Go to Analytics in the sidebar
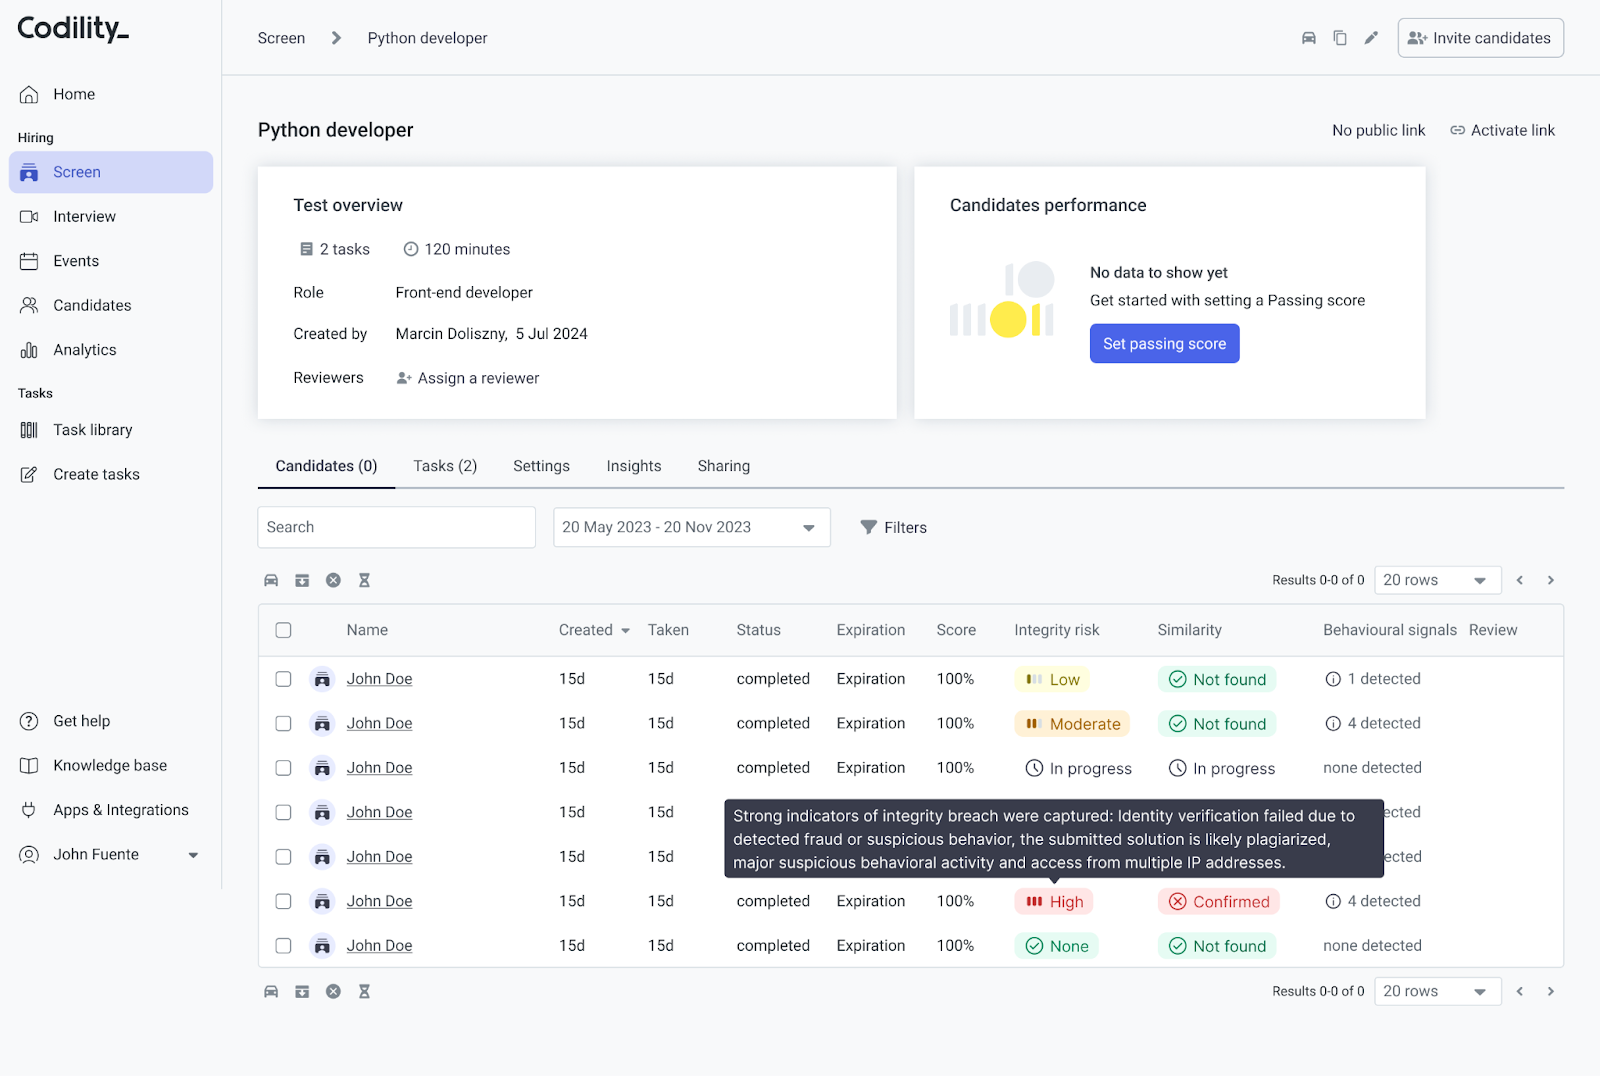Screen dimensions: 1600x1076 84,350
